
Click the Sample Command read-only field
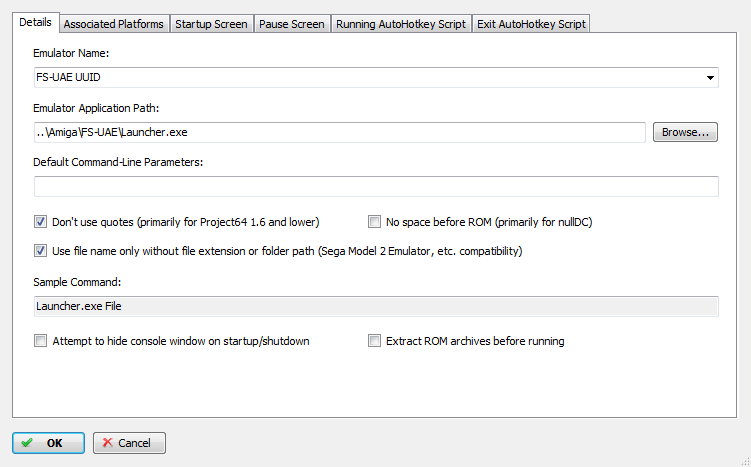376,306
